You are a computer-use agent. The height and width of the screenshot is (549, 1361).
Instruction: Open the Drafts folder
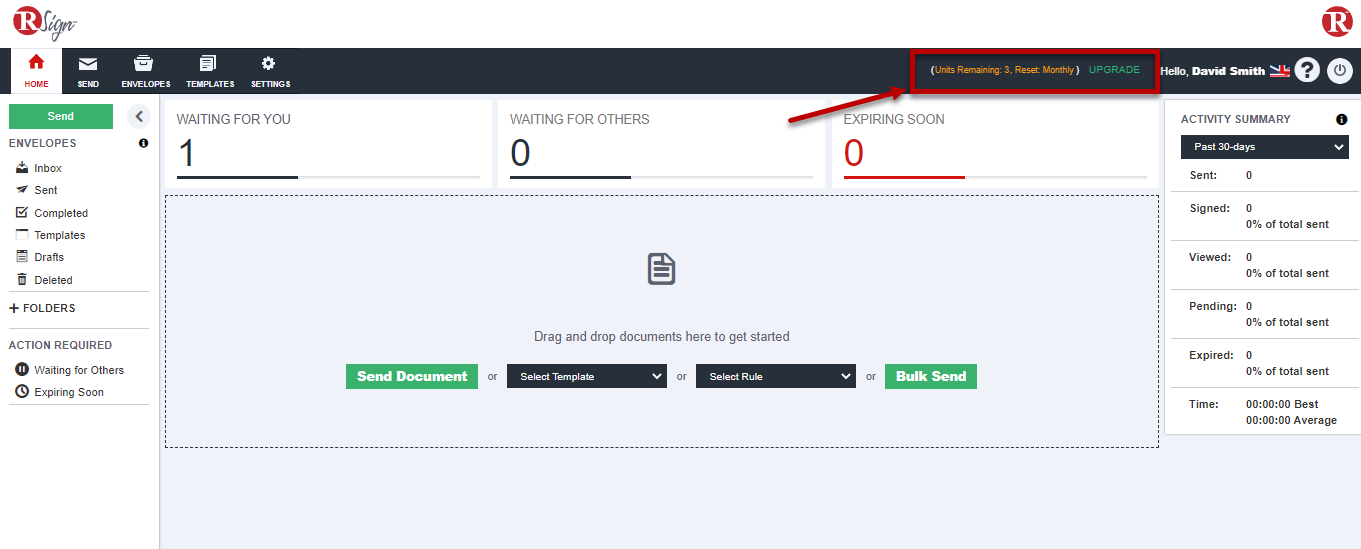tap(49, 257)
